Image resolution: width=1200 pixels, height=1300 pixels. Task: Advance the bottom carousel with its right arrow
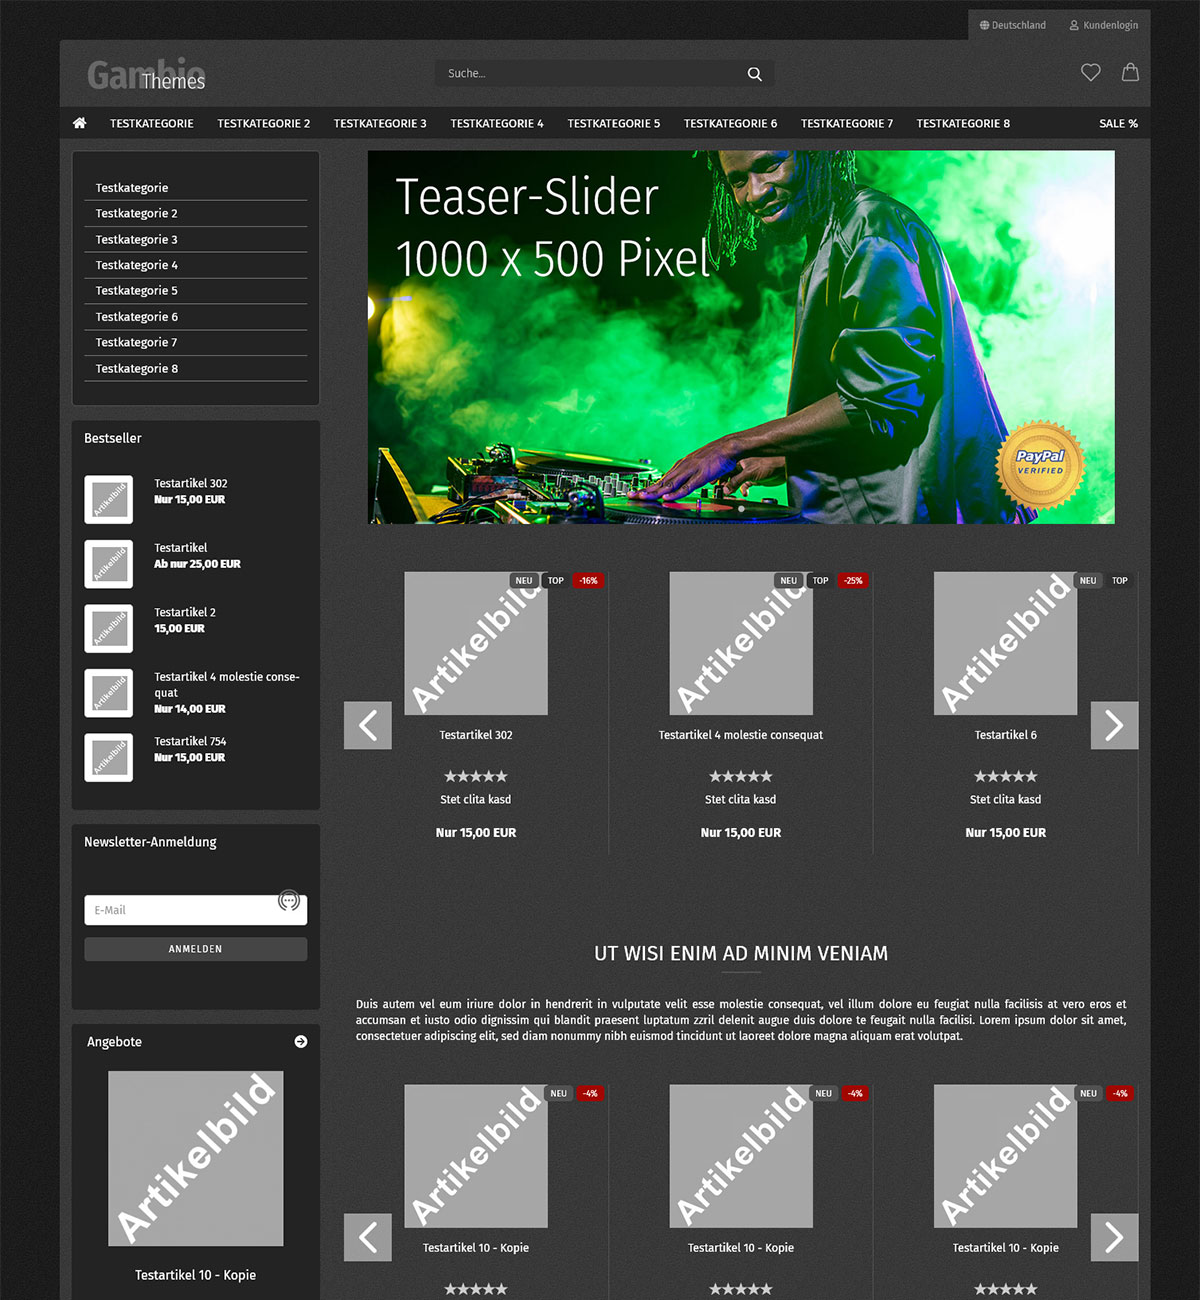point(1113,1237)
